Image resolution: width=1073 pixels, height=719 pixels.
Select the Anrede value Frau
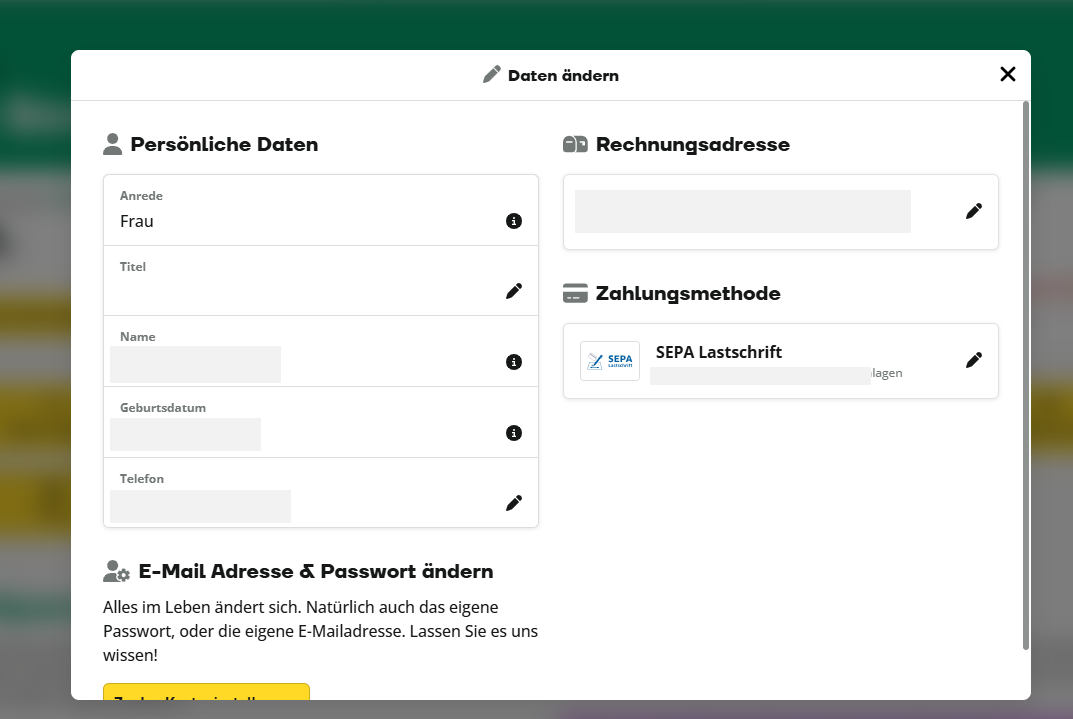(x=137, y=221)
